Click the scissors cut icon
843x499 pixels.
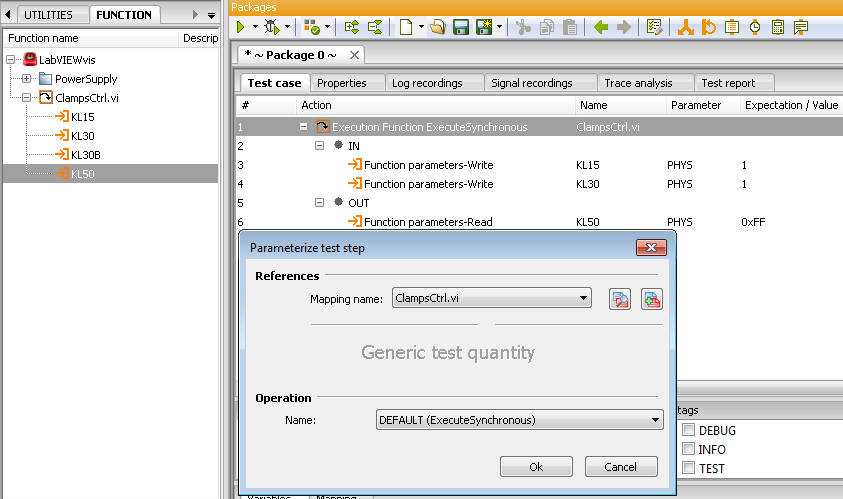[523, 27]
